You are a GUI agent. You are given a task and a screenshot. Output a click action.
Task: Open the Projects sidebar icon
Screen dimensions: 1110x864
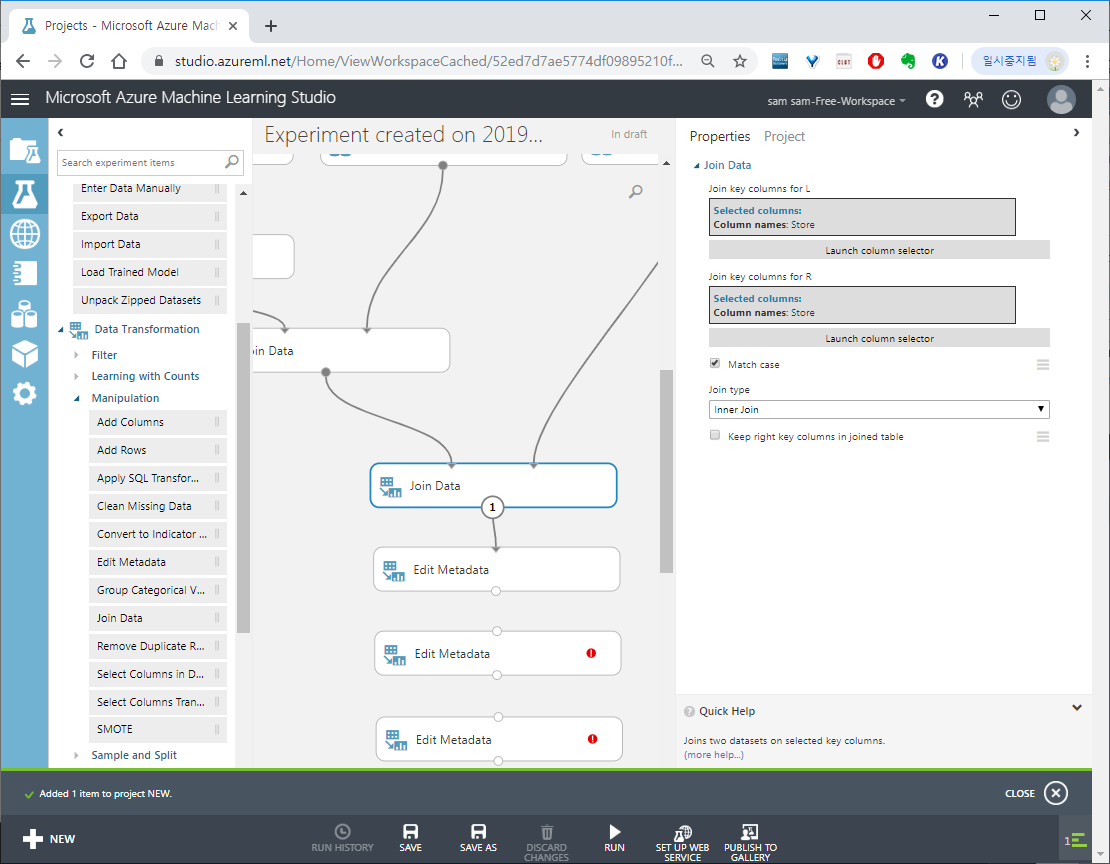[24, 150]
